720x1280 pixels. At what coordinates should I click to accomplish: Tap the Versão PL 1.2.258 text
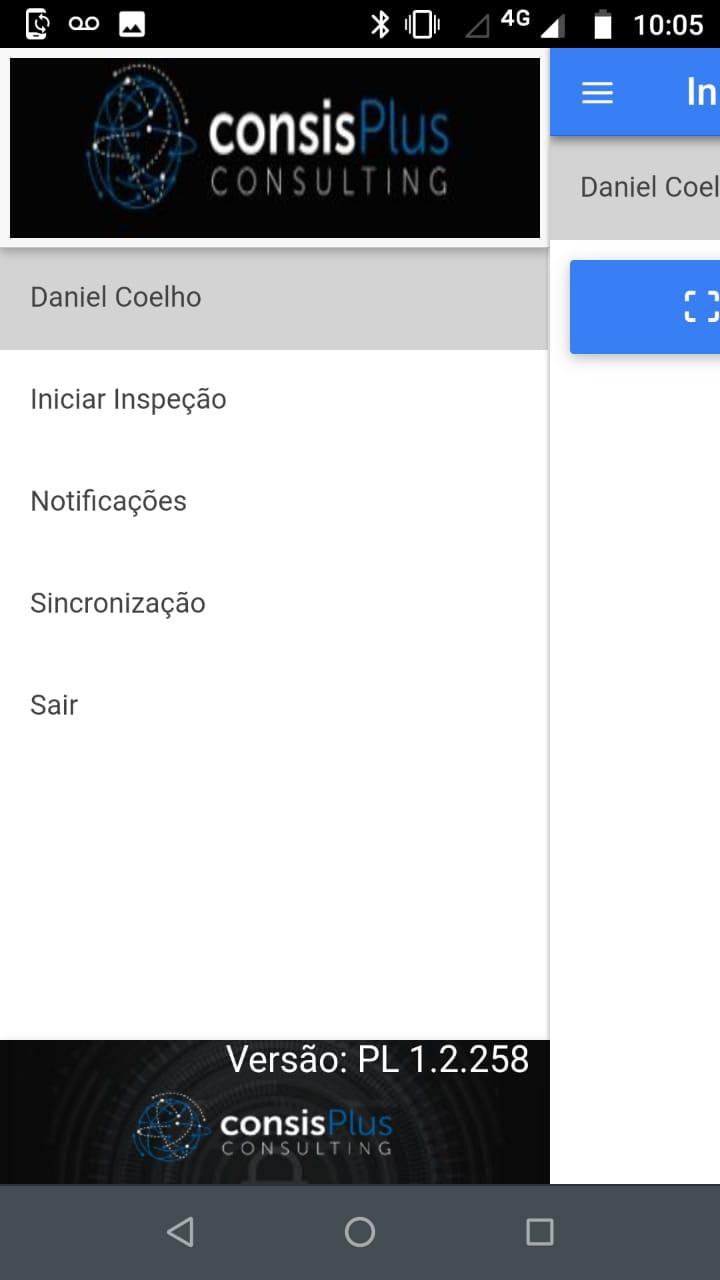pos(378,1060)
